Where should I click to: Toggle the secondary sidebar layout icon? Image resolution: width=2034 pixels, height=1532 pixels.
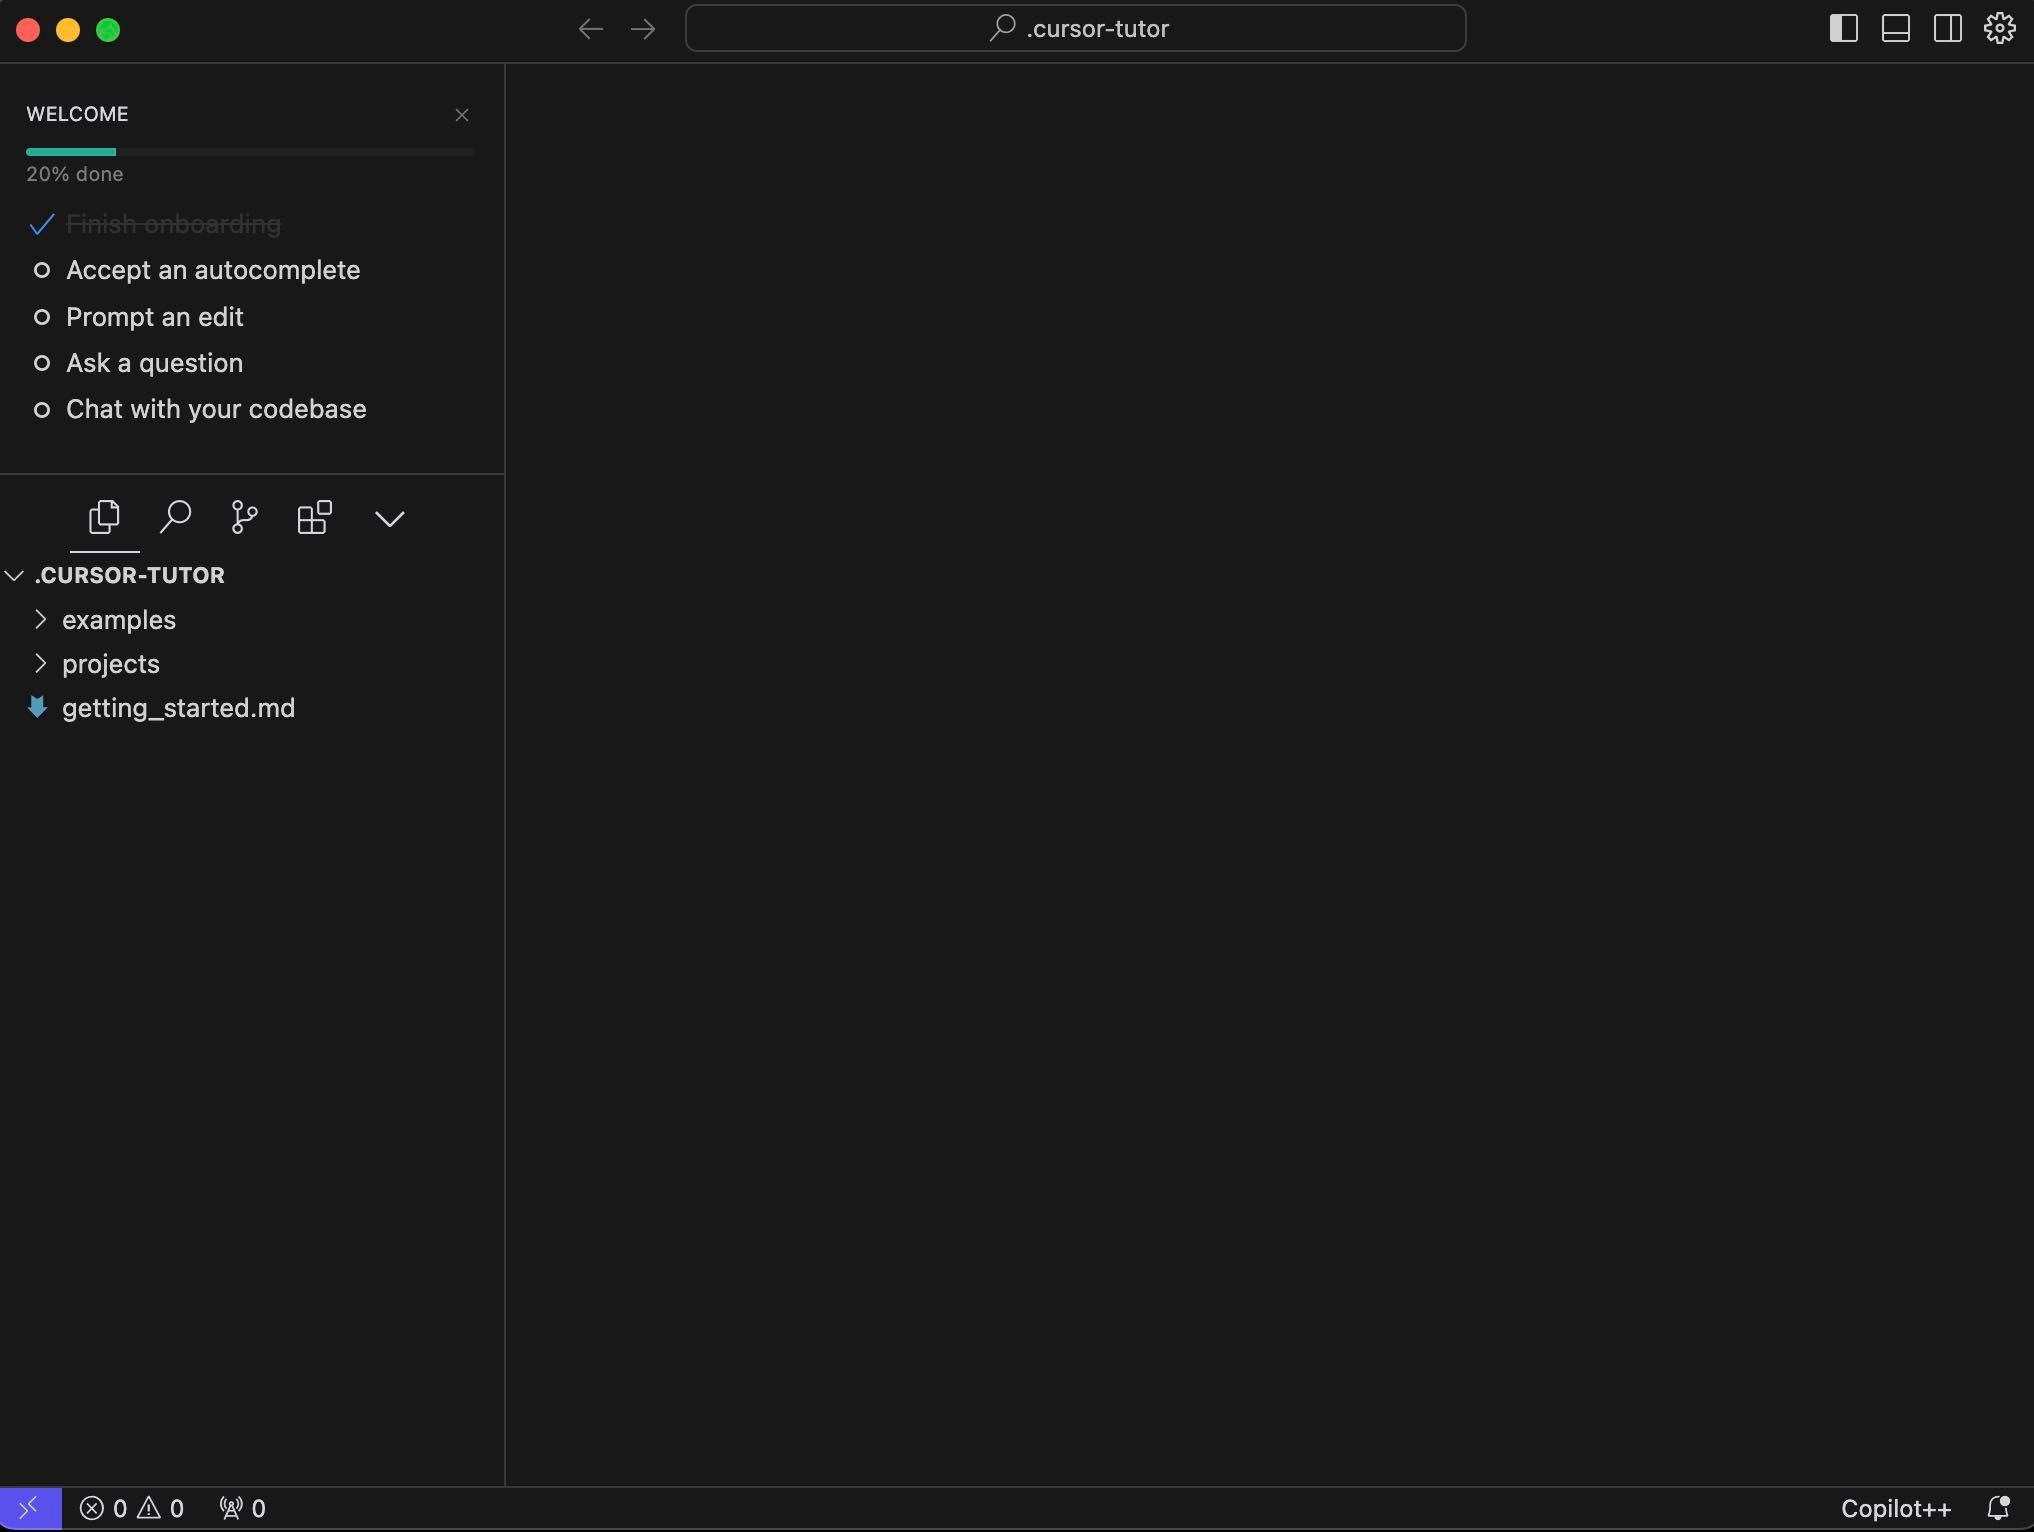1947,28
